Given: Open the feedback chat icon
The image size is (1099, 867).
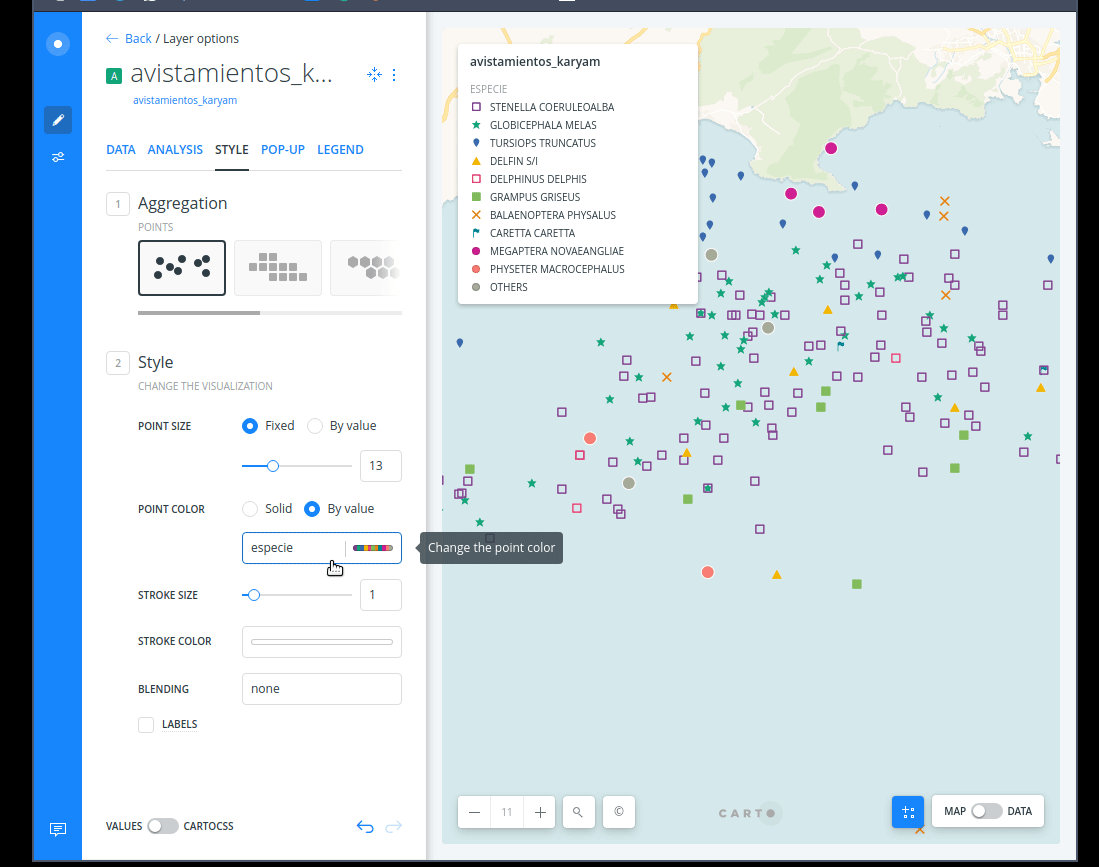Looking at the screenshot, I should coord(58,829).
